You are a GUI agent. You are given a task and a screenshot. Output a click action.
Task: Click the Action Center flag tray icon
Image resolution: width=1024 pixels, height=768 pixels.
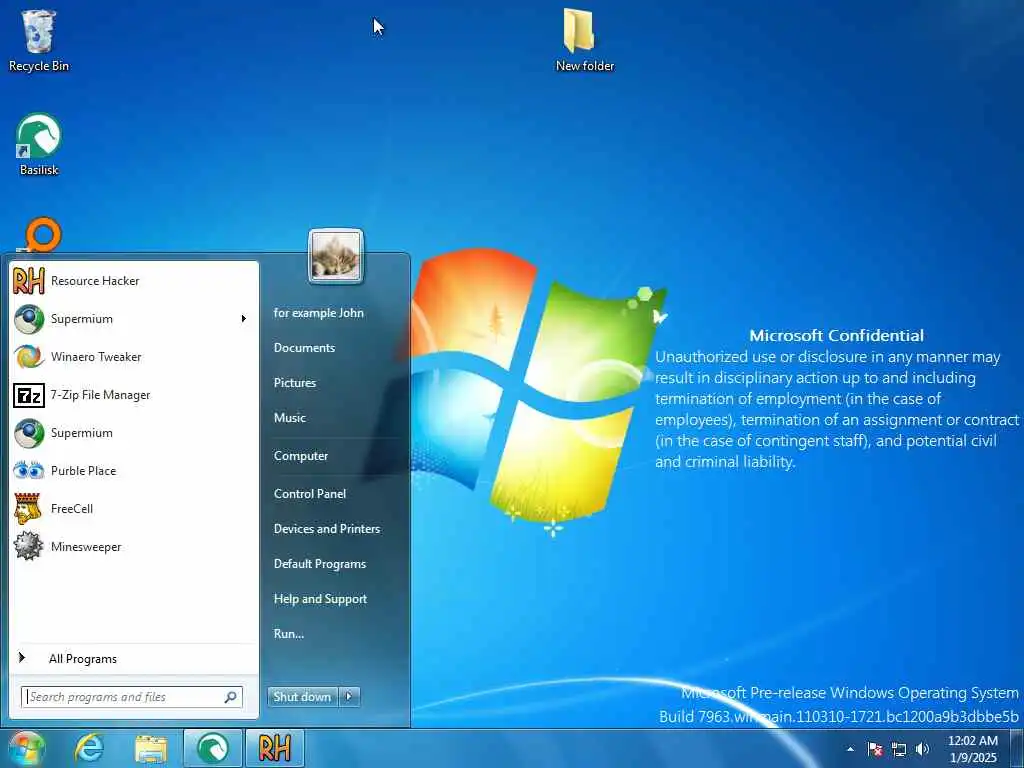(x=875, y=749)
